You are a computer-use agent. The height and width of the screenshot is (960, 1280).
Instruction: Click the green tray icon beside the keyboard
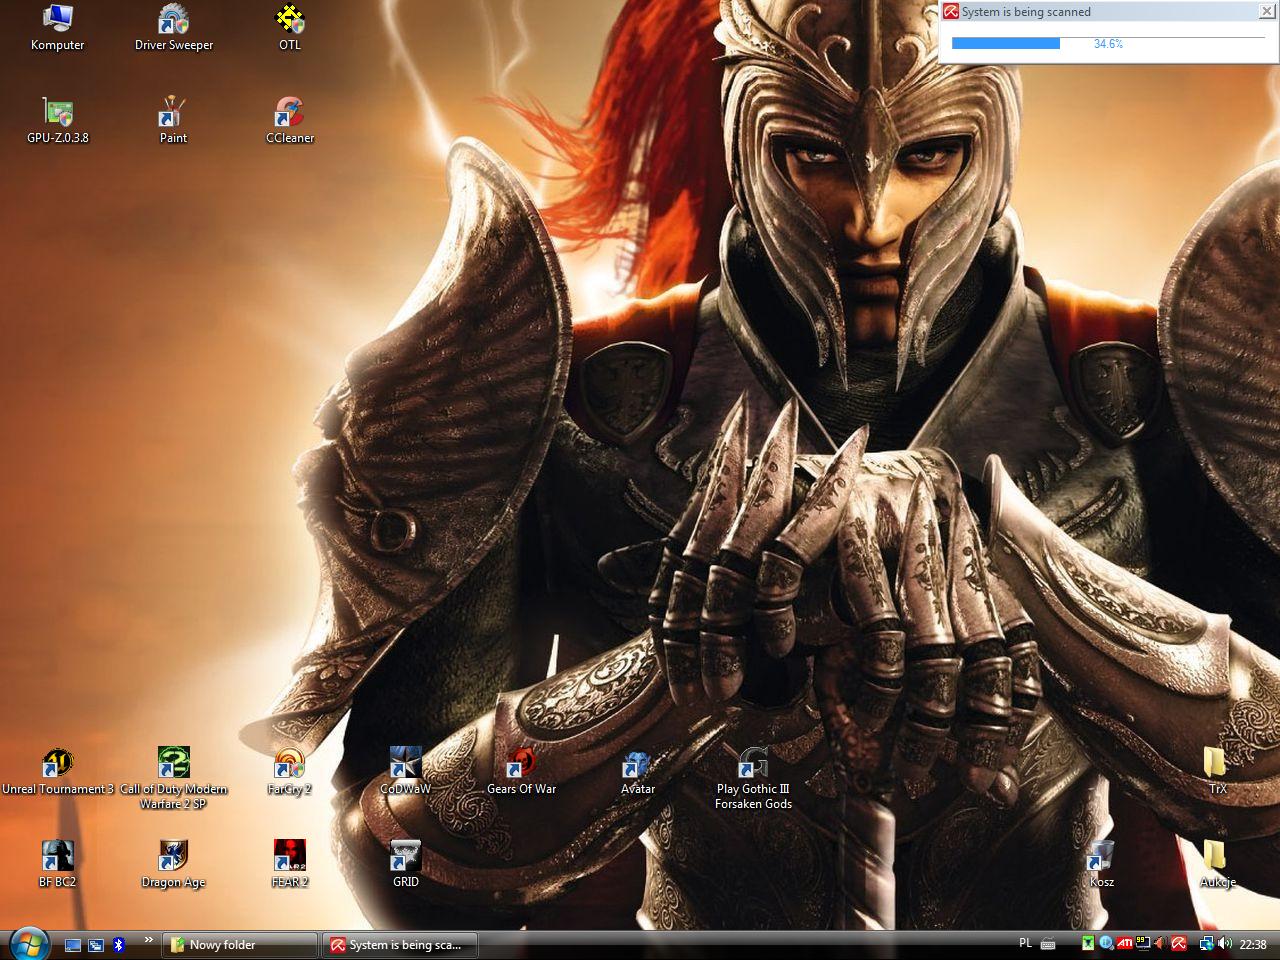[x=1087, y=943]
